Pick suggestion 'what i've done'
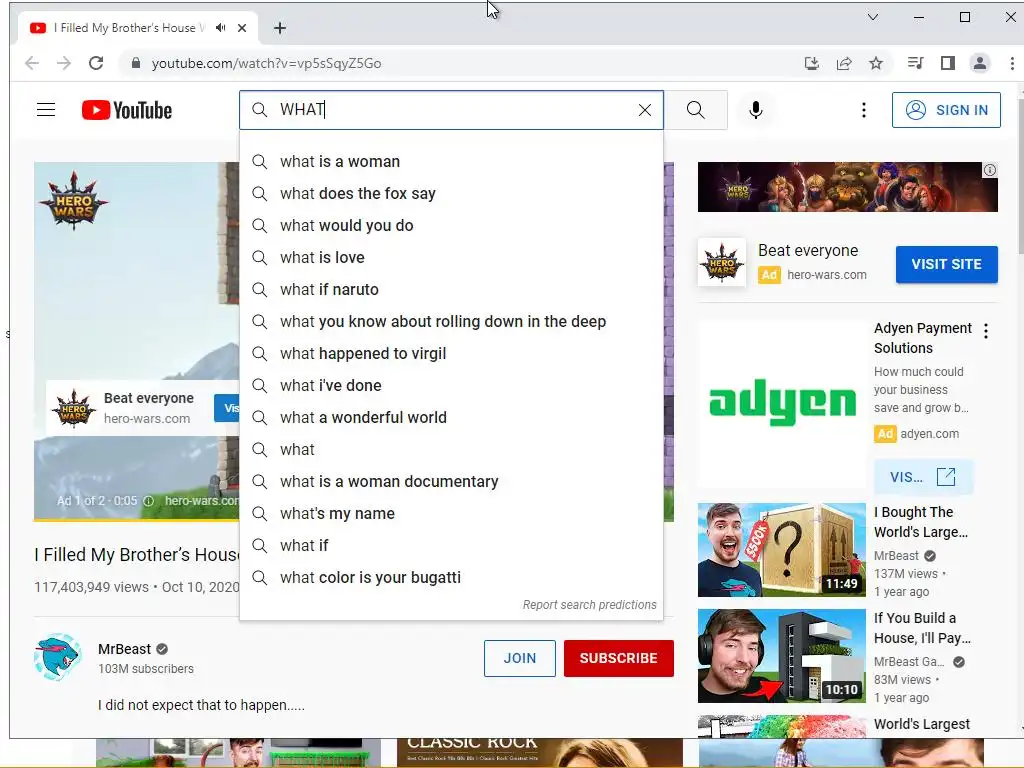This screenshot has height=768, width=1024. pos(451,385)
